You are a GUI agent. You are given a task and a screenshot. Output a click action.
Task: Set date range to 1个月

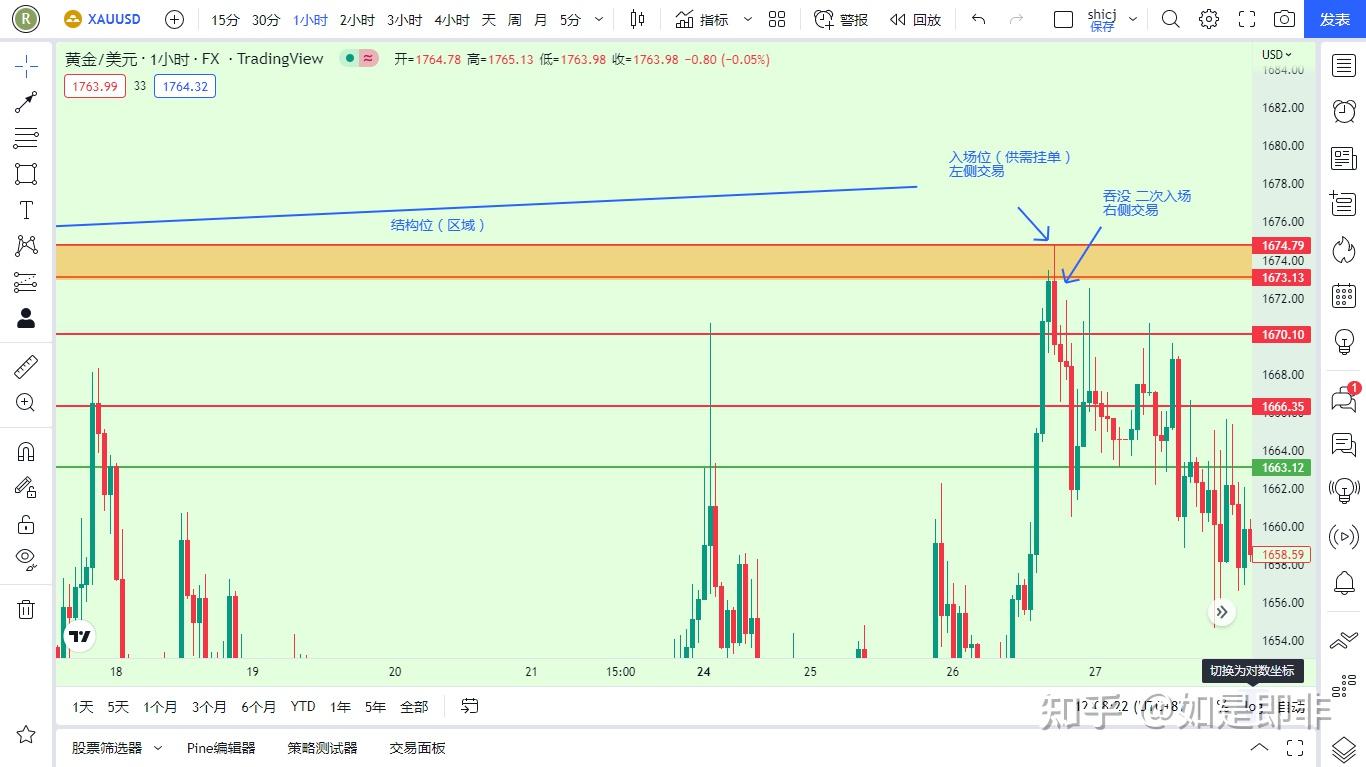coord(160,707)
